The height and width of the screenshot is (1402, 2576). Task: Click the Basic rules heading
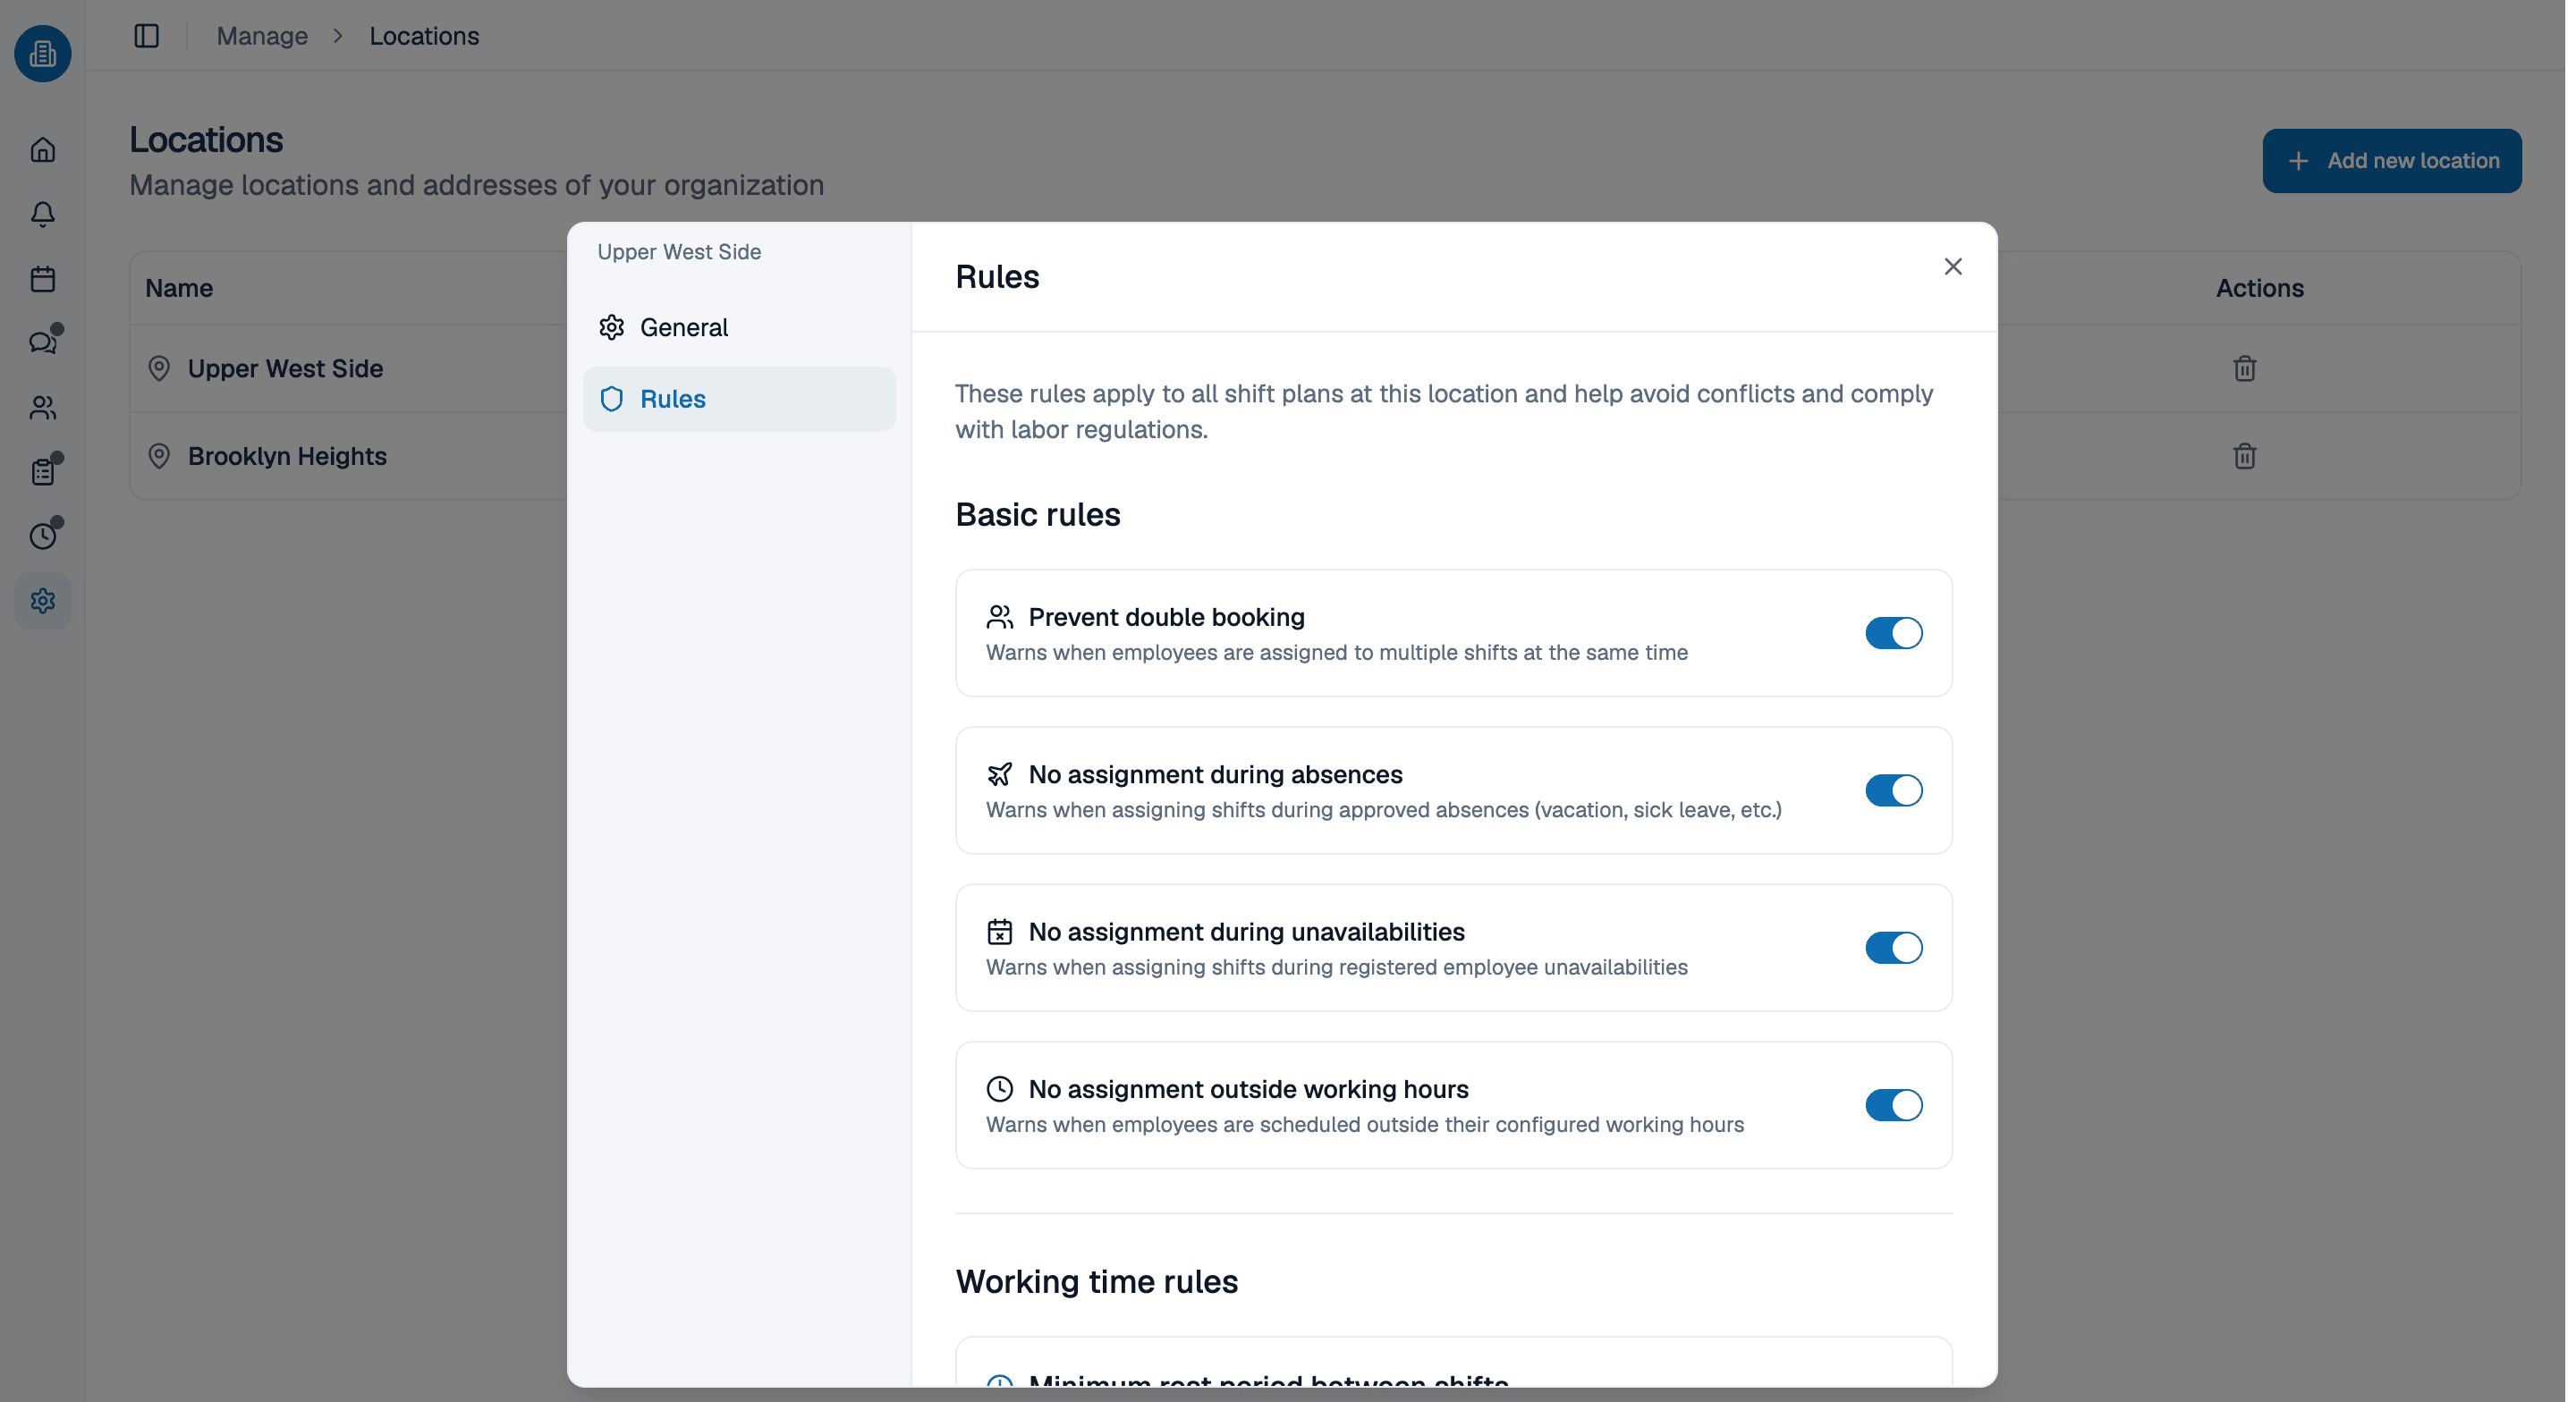(x=1037, y=515)
